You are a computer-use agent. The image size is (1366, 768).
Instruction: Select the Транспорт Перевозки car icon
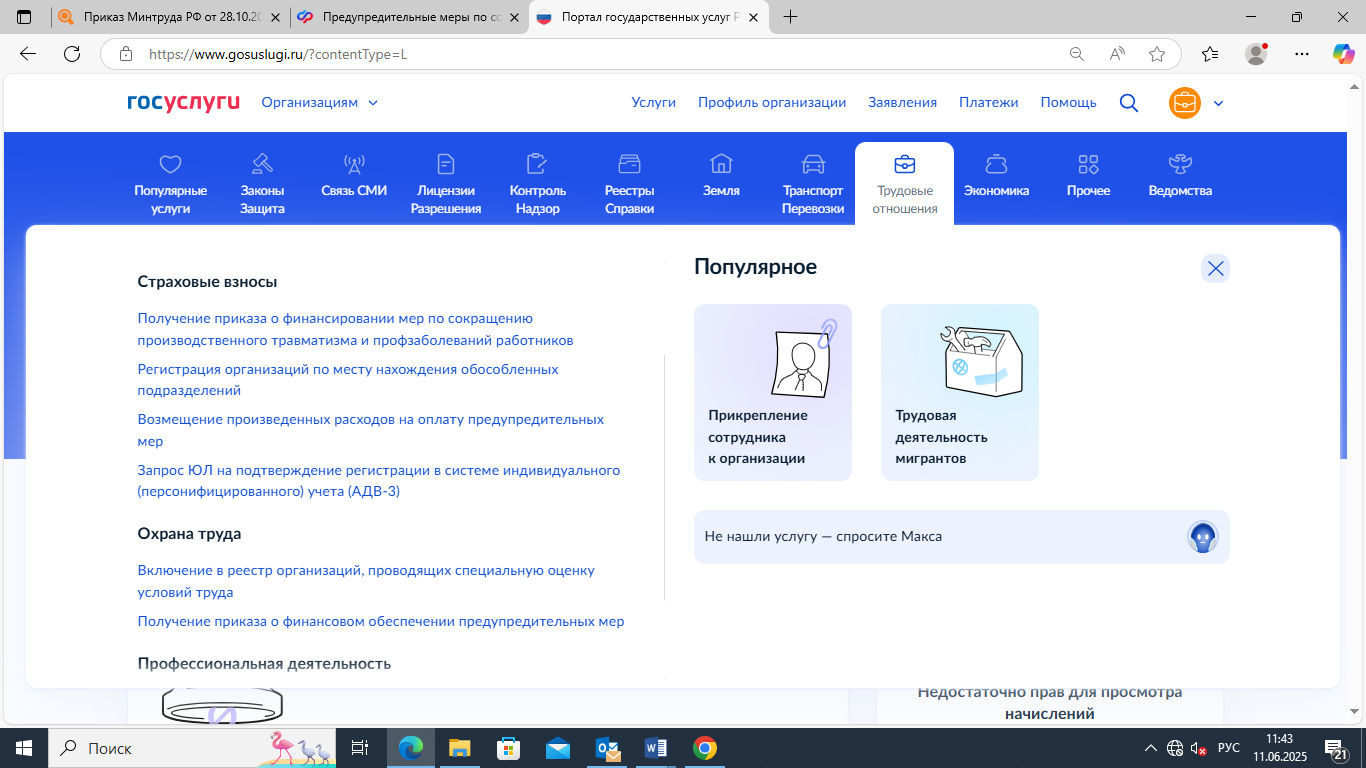813,165
